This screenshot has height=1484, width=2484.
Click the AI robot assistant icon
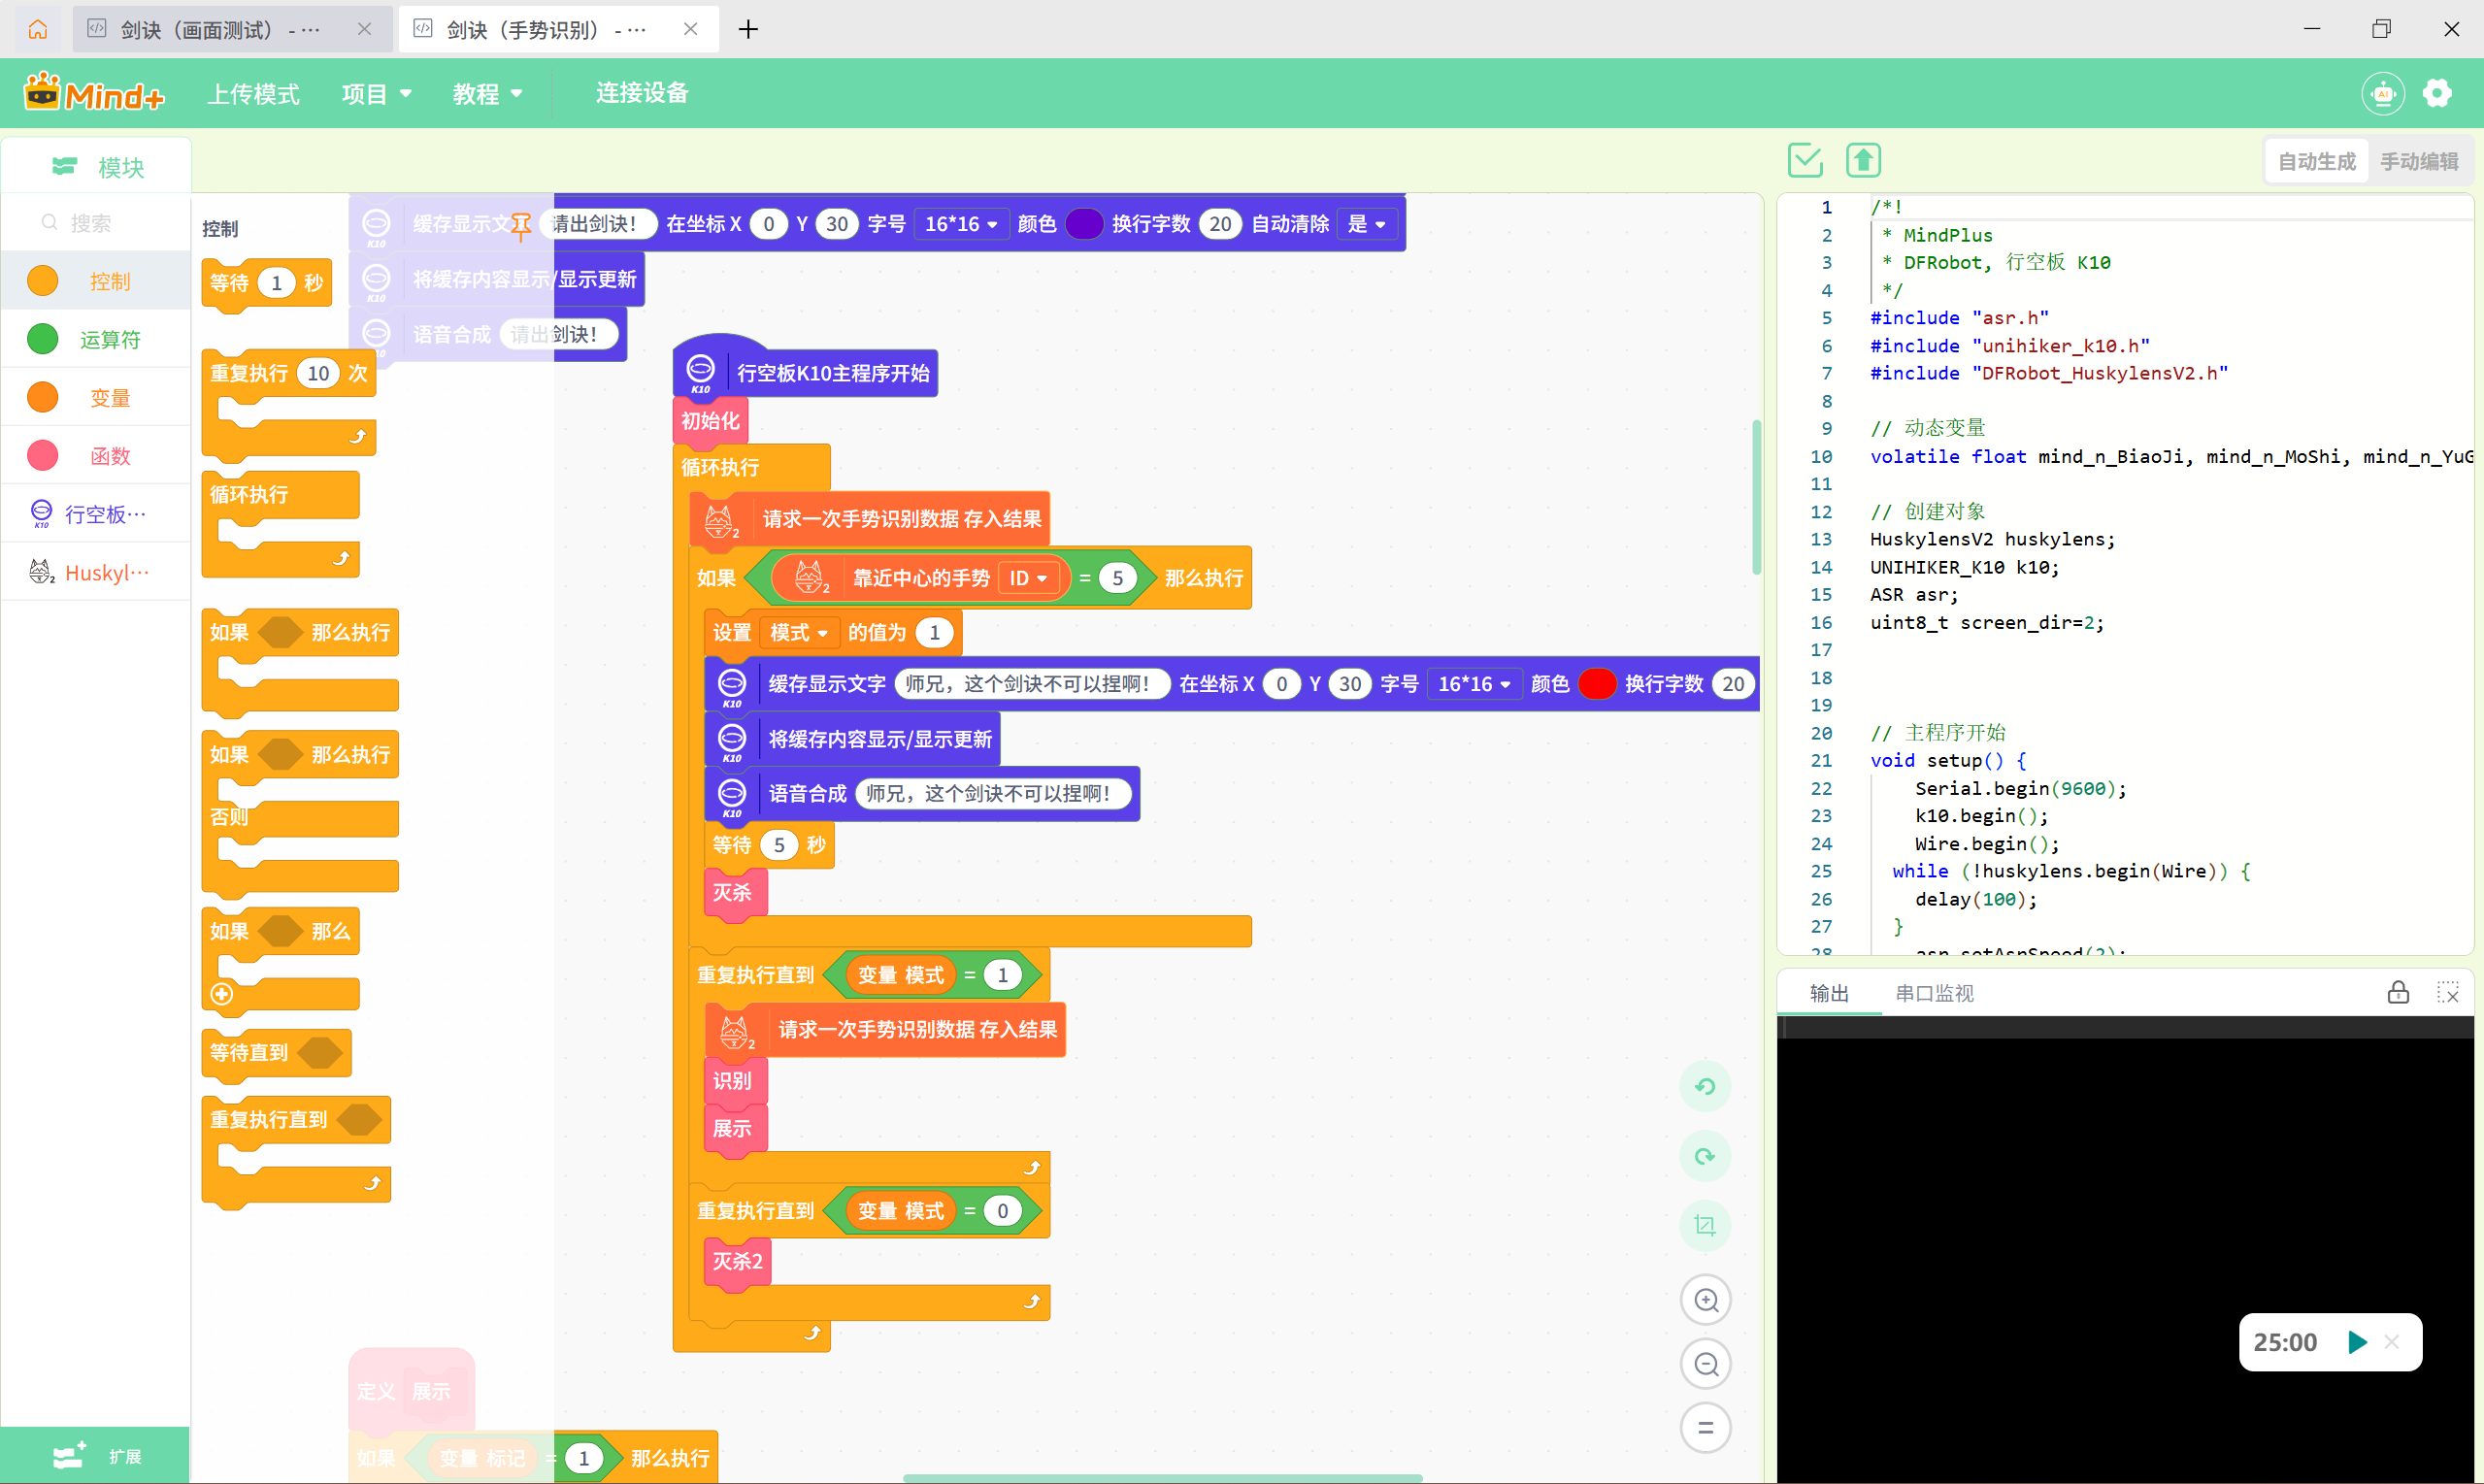click(x=2382, y=93)
